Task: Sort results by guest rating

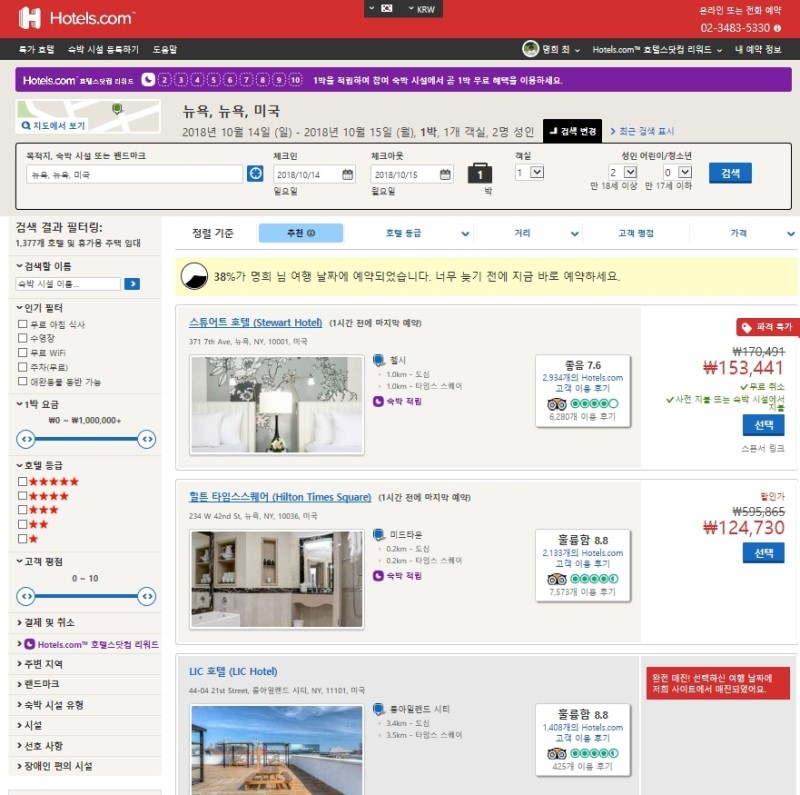Action: tap(636, 233)
